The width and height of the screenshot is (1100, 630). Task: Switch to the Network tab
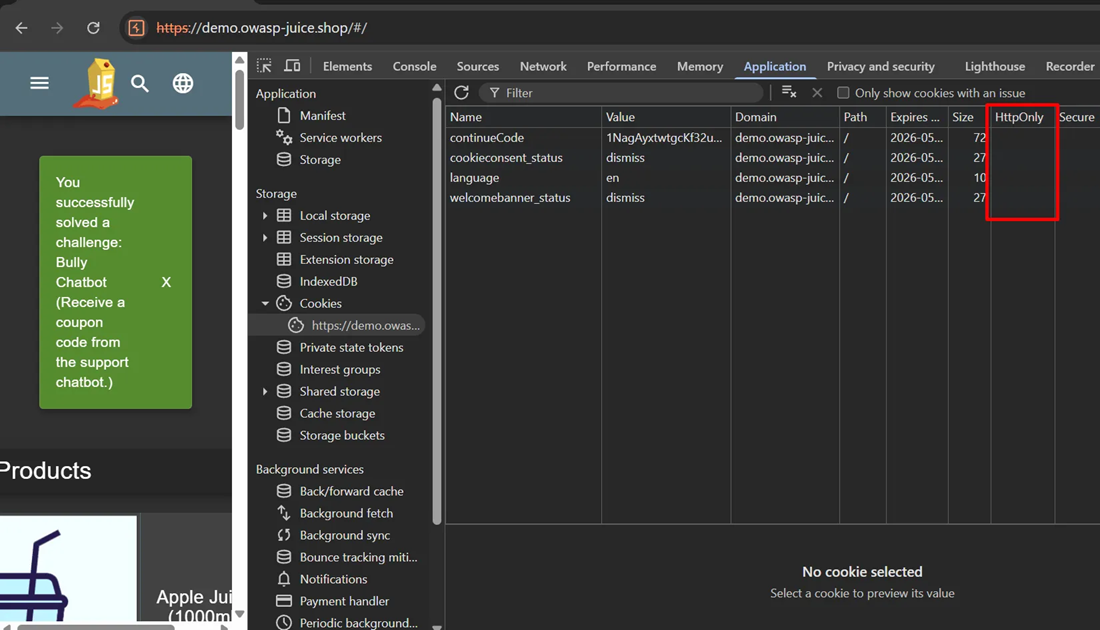[x=543, y=66]
